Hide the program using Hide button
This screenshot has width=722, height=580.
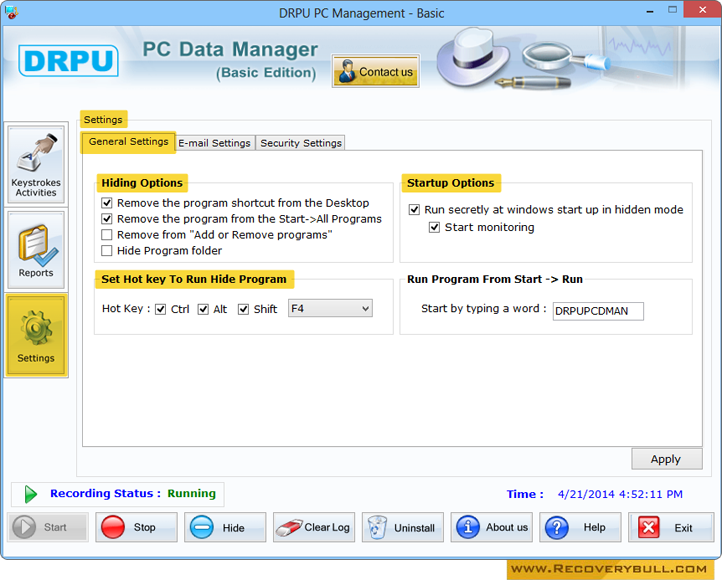pyautogui.click(x=225, y=527)
